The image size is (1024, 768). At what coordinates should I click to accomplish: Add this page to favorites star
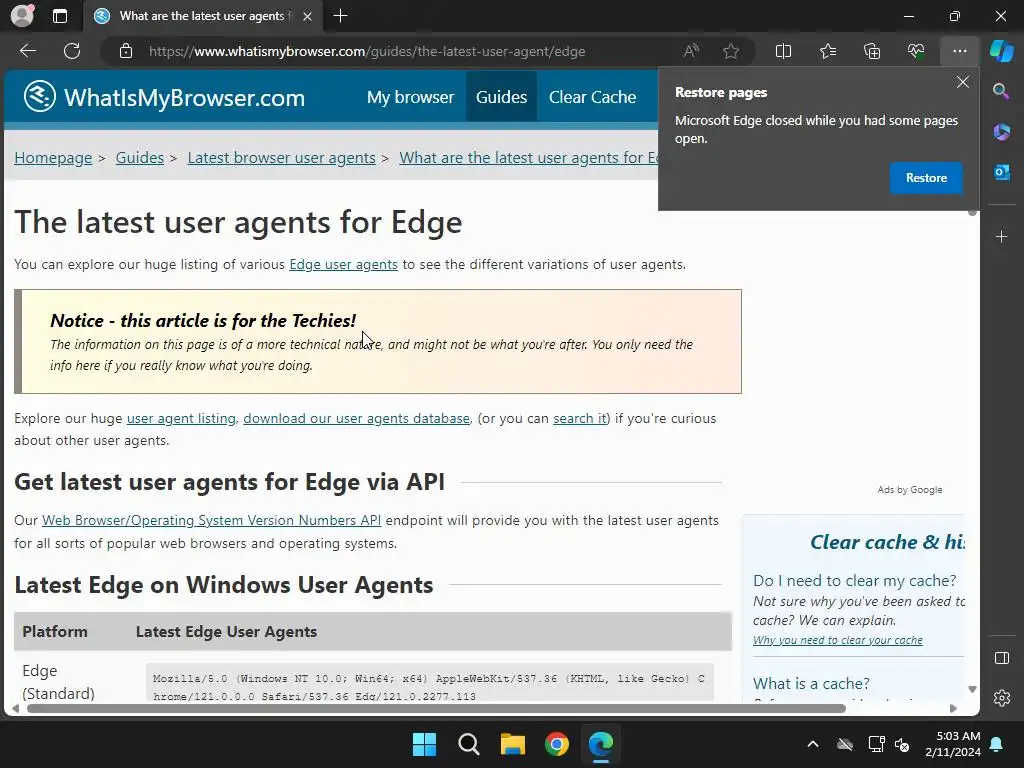coord(731,51)
